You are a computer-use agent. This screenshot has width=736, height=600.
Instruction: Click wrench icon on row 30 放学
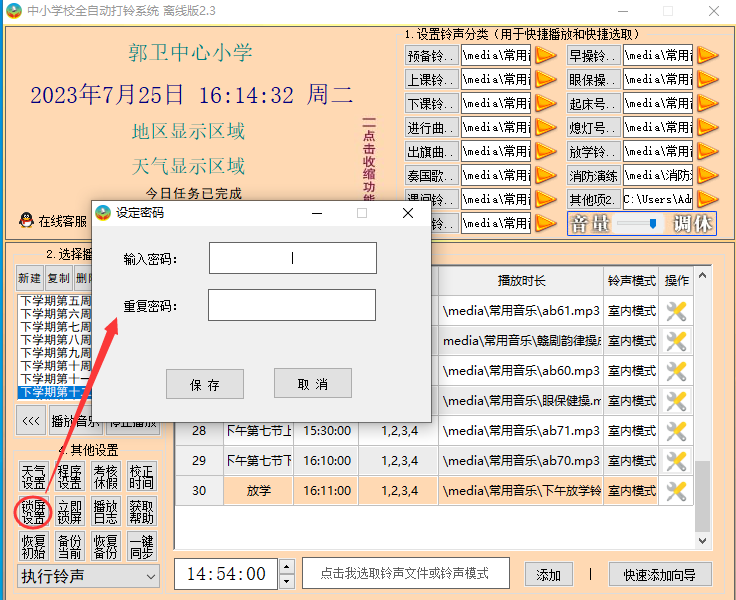[676, 491]
